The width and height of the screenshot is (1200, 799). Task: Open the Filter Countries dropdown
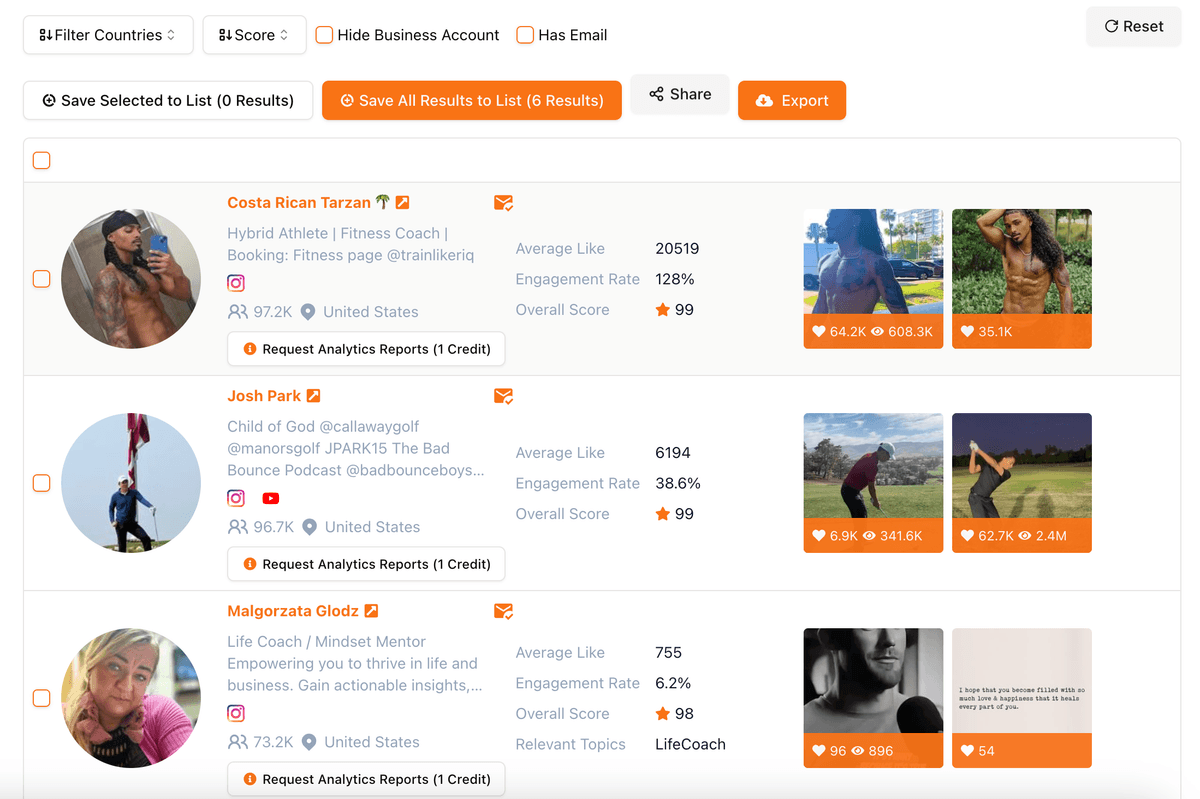[x=107, y=34]
